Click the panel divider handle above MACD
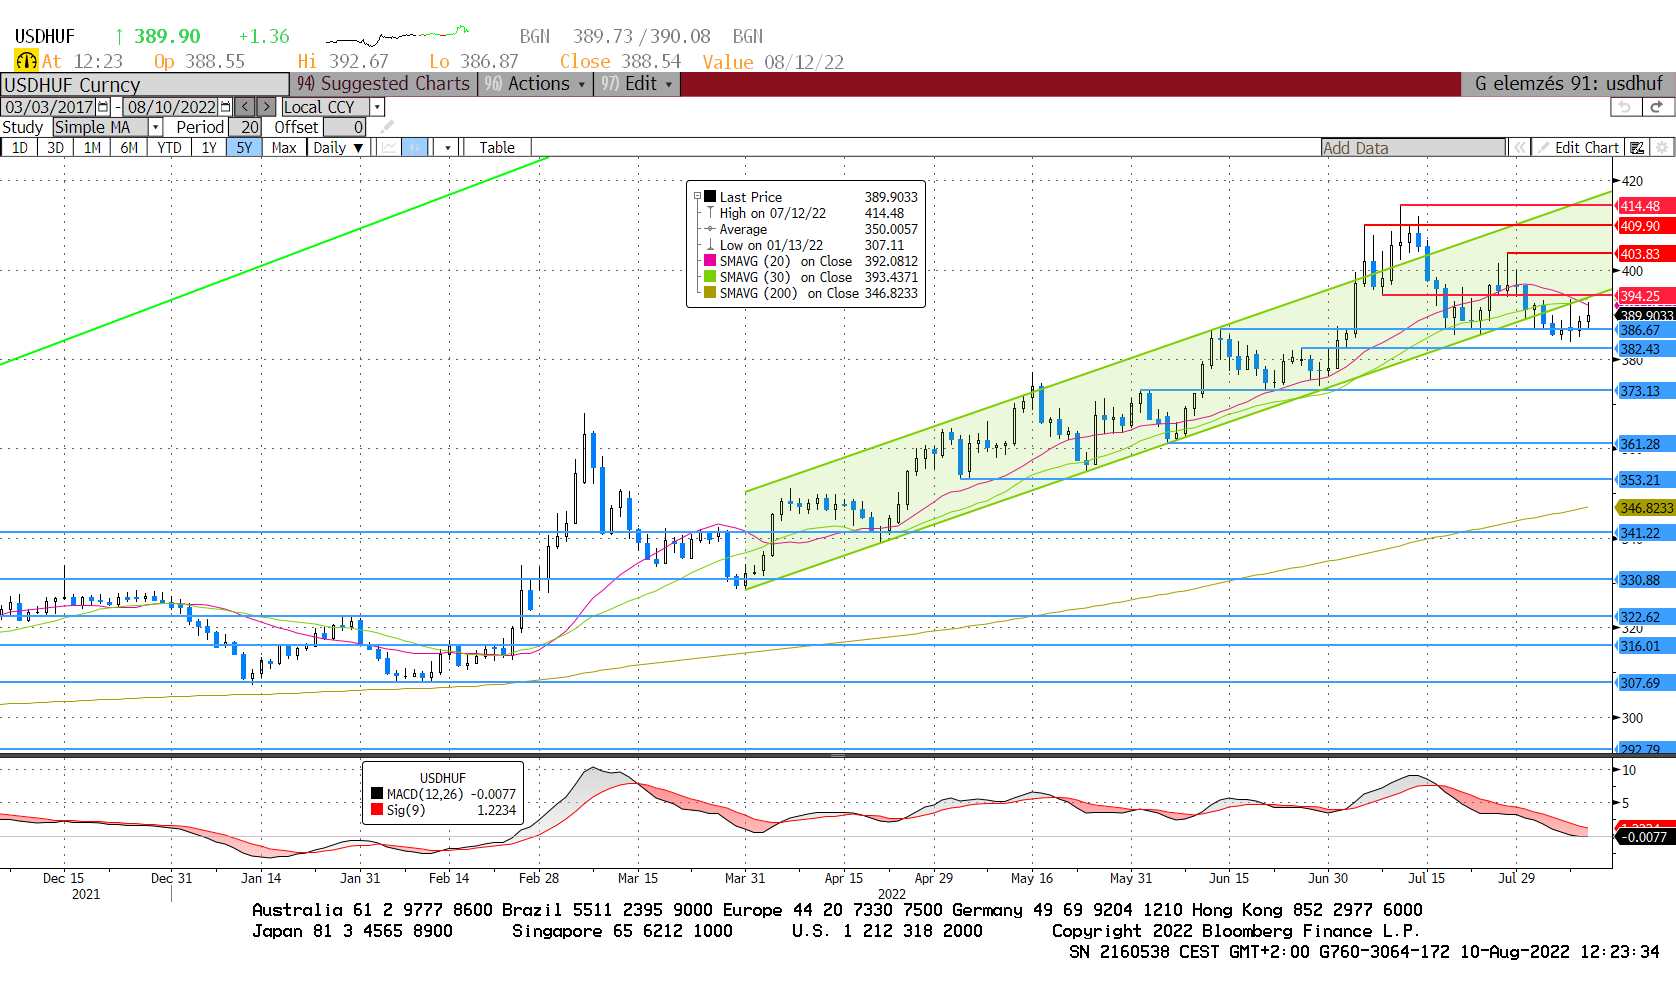Image resolution: width=1676 pixels, height=995 pixels. [838, 755]
